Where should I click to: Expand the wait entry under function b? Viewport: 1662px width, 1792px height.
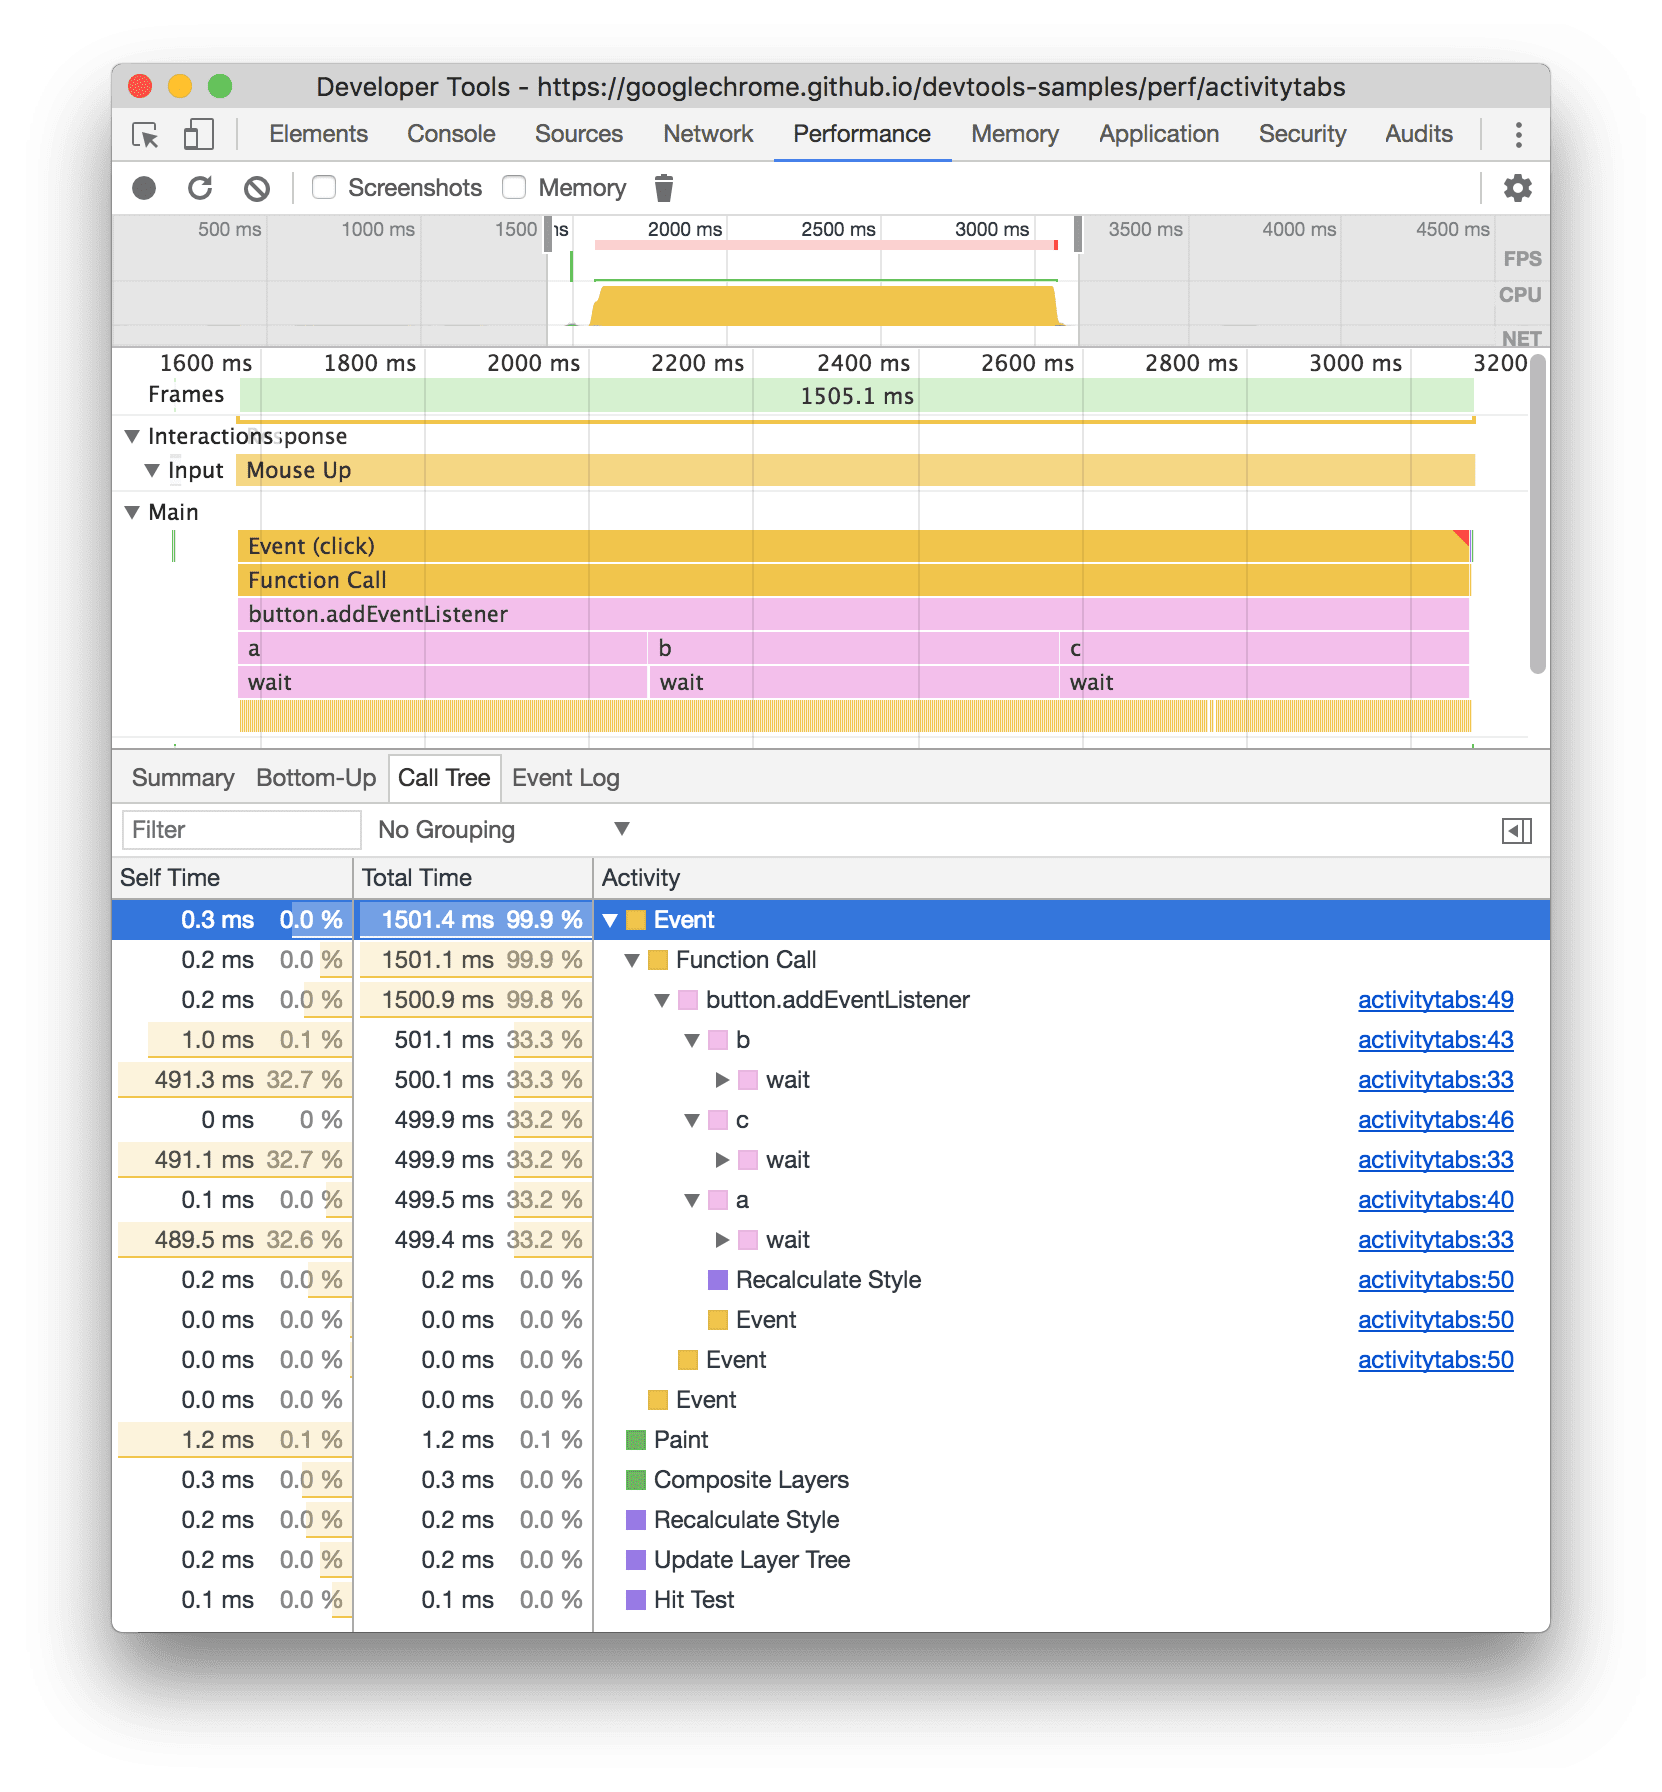(x=721, y=1079)
